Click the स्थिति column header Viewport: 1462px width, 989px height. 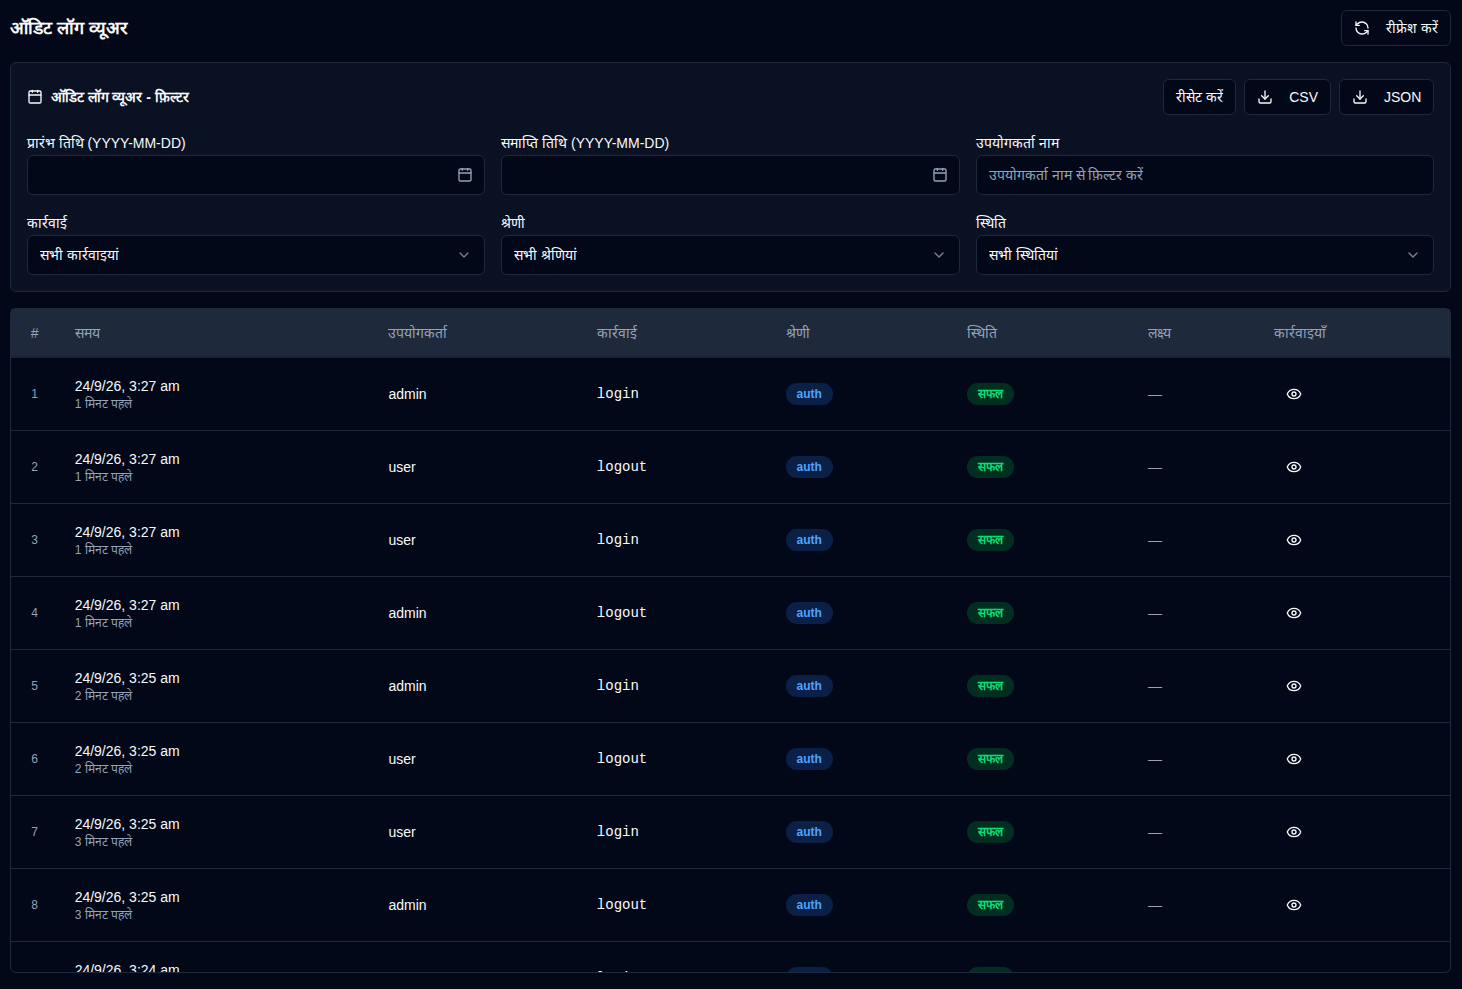point(982,333)
